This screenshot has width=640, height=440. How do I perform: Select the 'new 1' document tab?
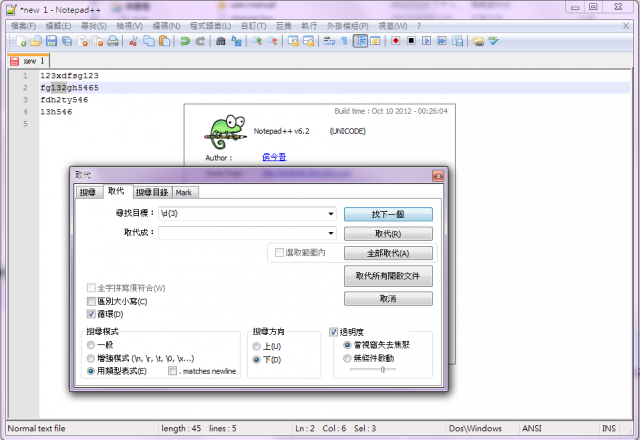[29, 61]
